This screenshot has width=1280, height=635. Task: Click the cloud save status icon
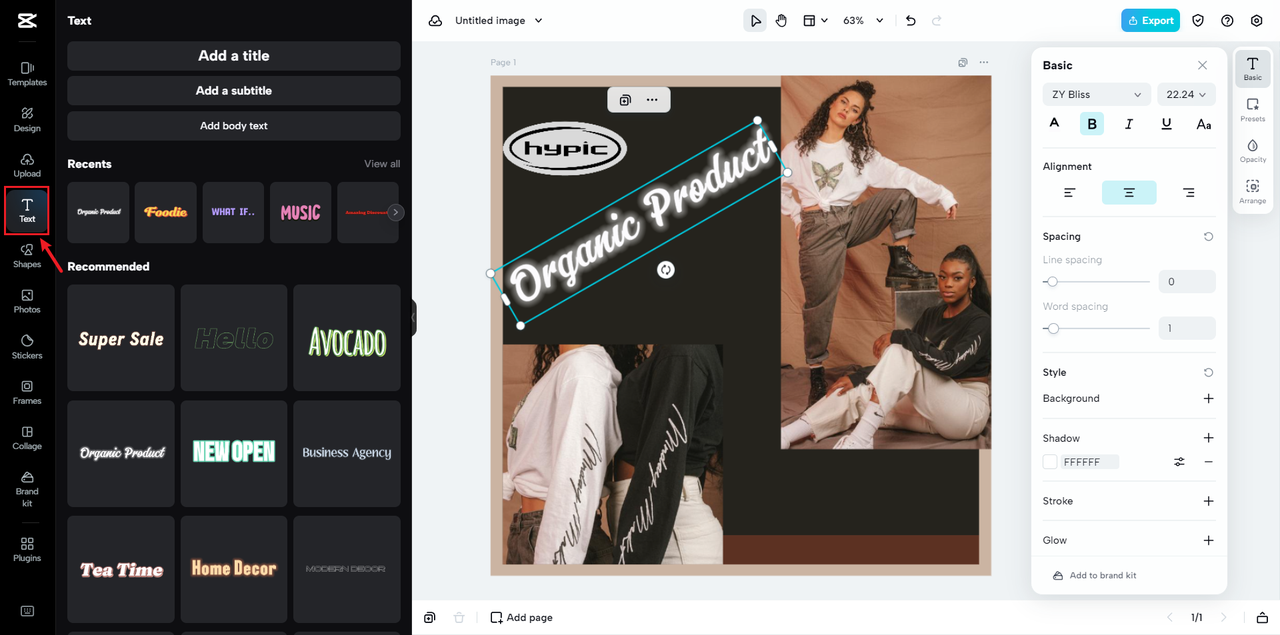(x=435, y=20)
